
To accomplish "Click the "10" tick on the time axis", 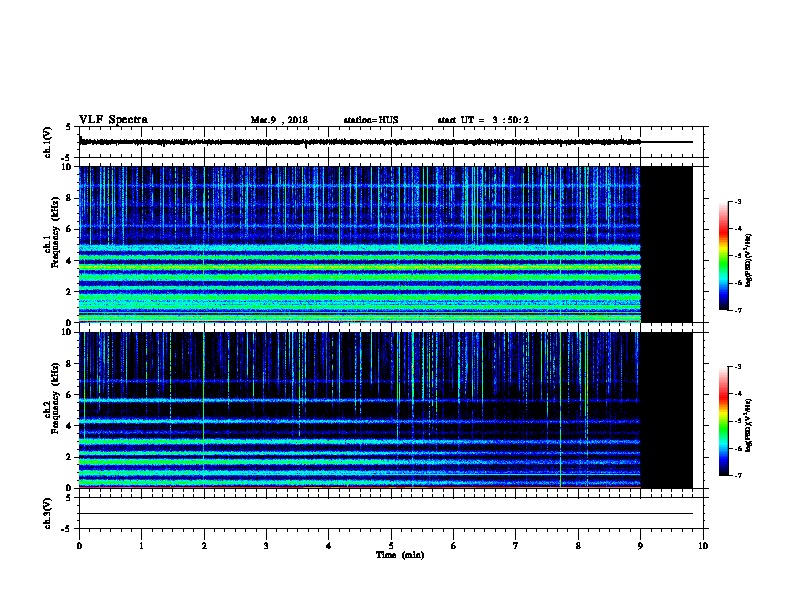I will point(703,546).
